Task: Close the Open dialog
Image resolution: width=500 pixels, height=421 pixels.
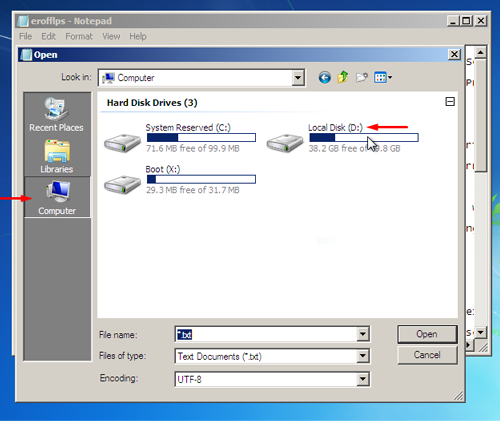Action: point(454,54)
